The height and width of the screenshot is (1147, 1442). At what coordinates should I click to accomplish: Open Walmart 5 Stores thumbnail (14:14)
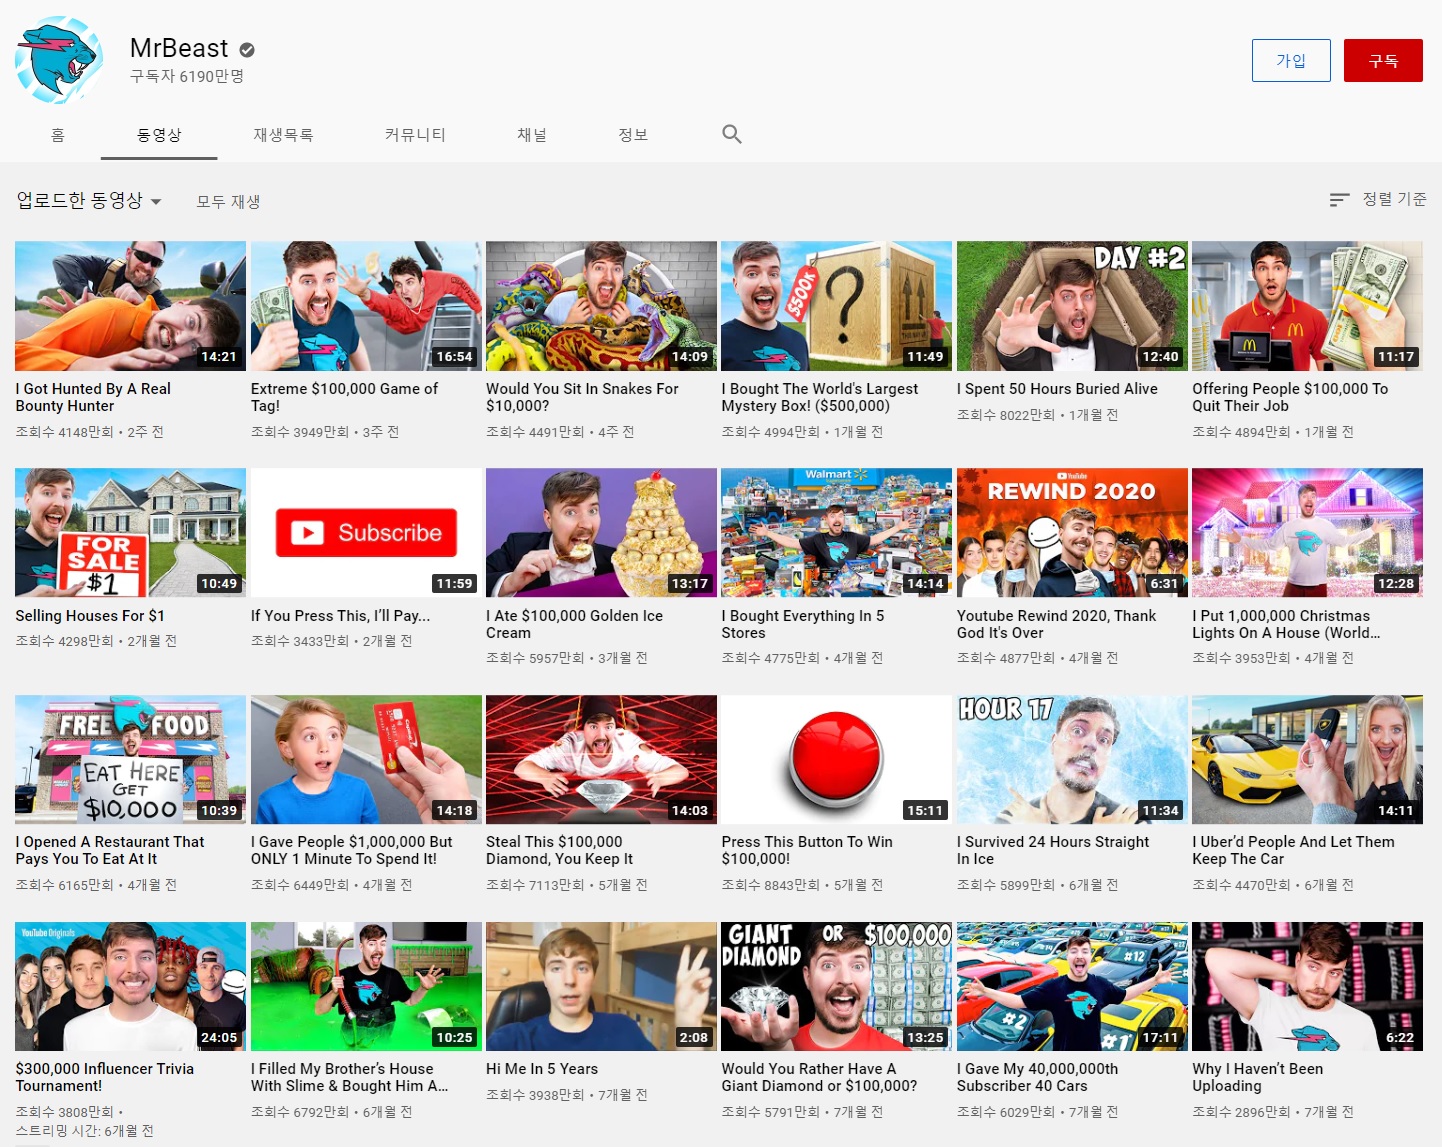[x=836, y=533]
